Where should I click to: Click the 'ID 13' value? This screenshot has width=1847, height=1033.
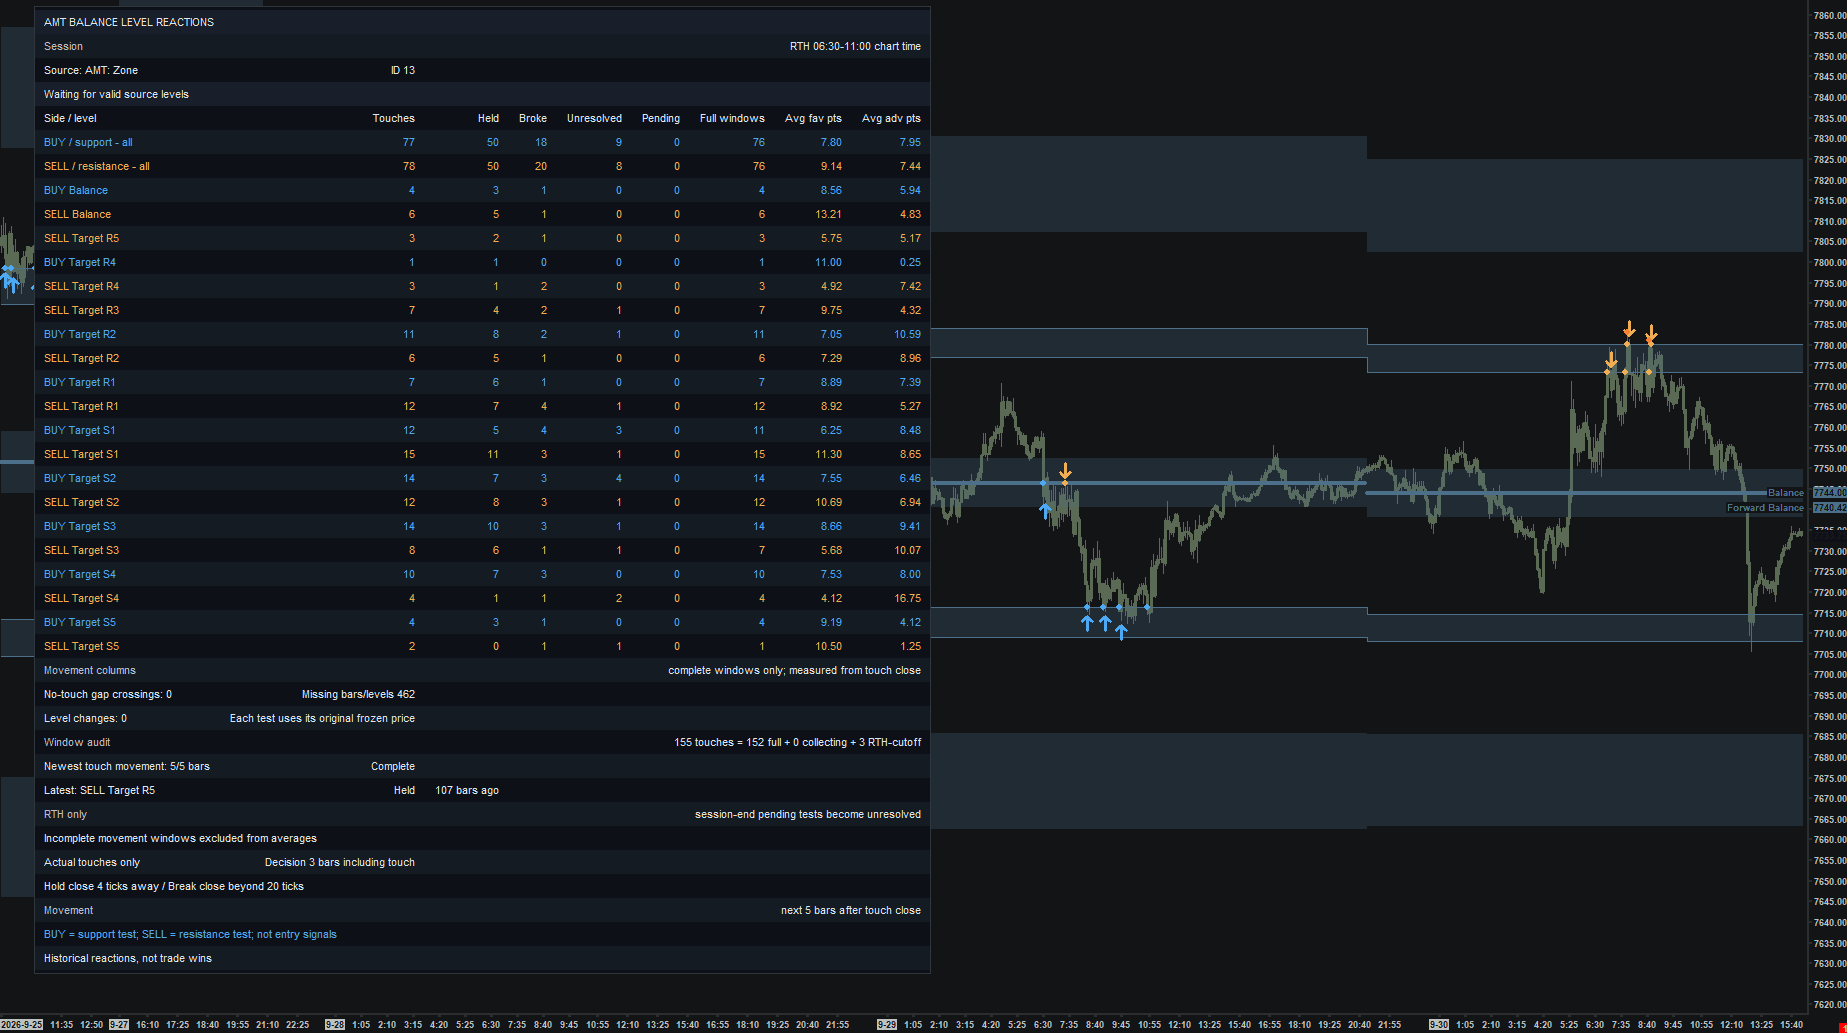[403, 70]
